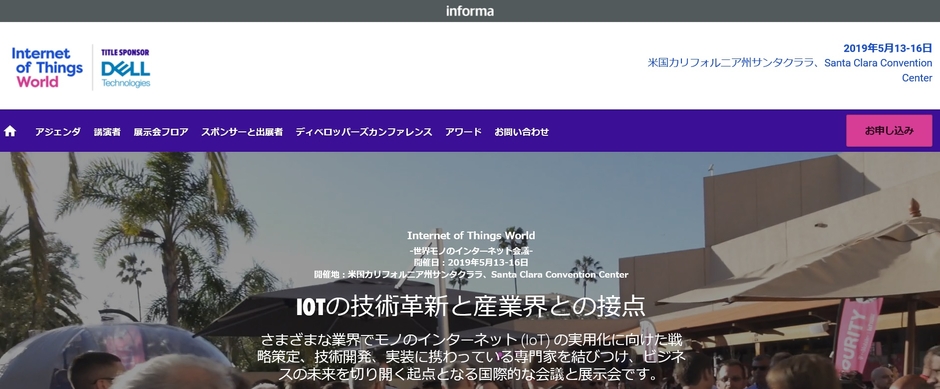Image resolution: width=940 pixels, height=389 pixels.
Task: Click the hero subtitle 世界モノのインターネット会議
Action: [x=471, y=251]
